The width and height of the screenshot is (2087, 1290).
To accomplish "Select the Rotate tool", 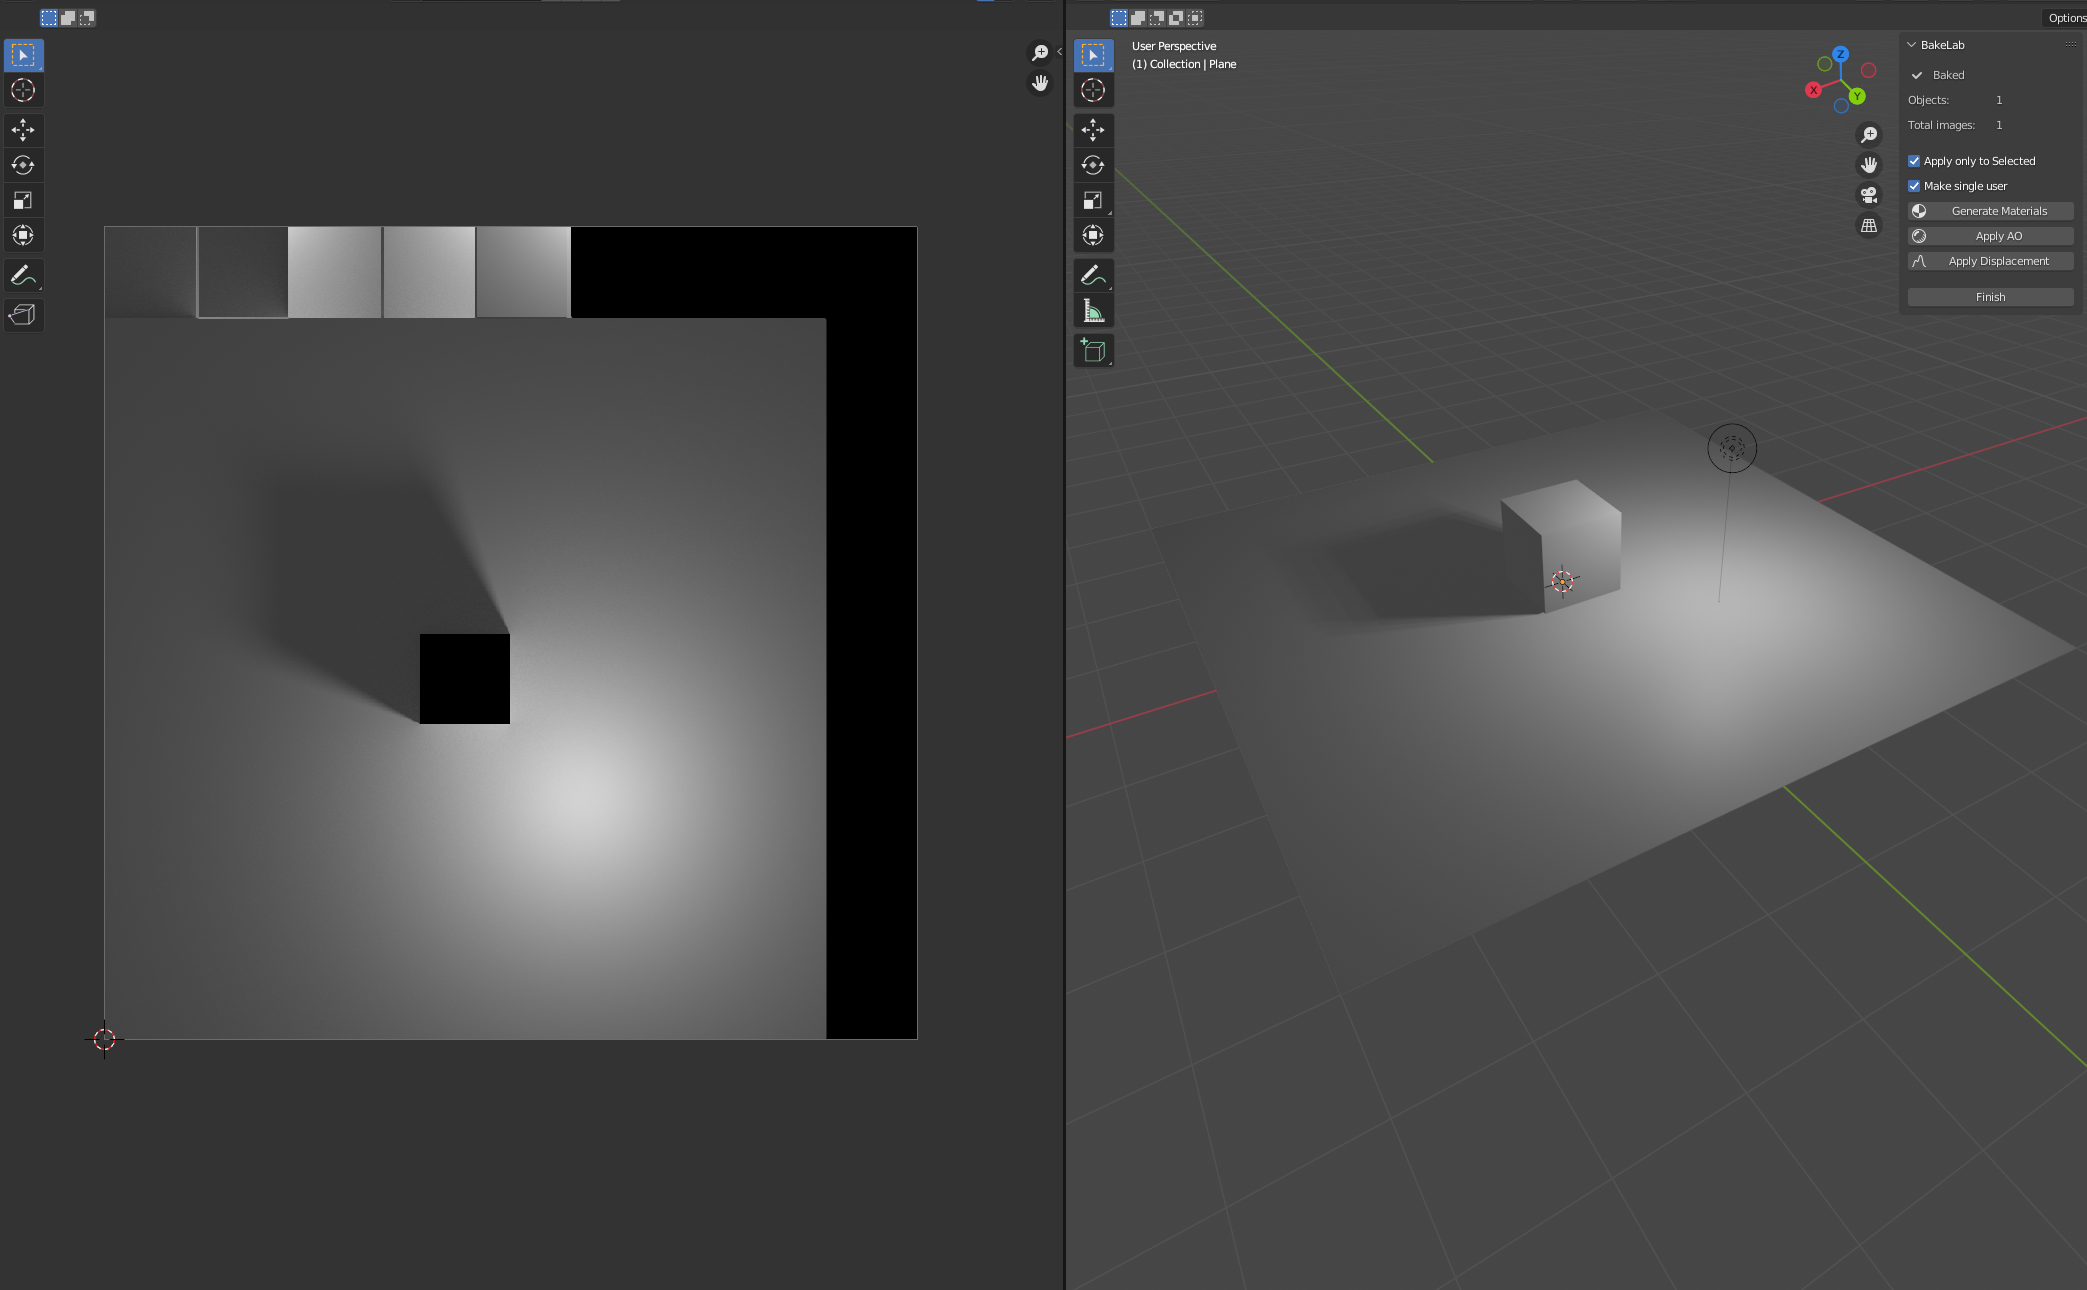I will coord(1093,166).
